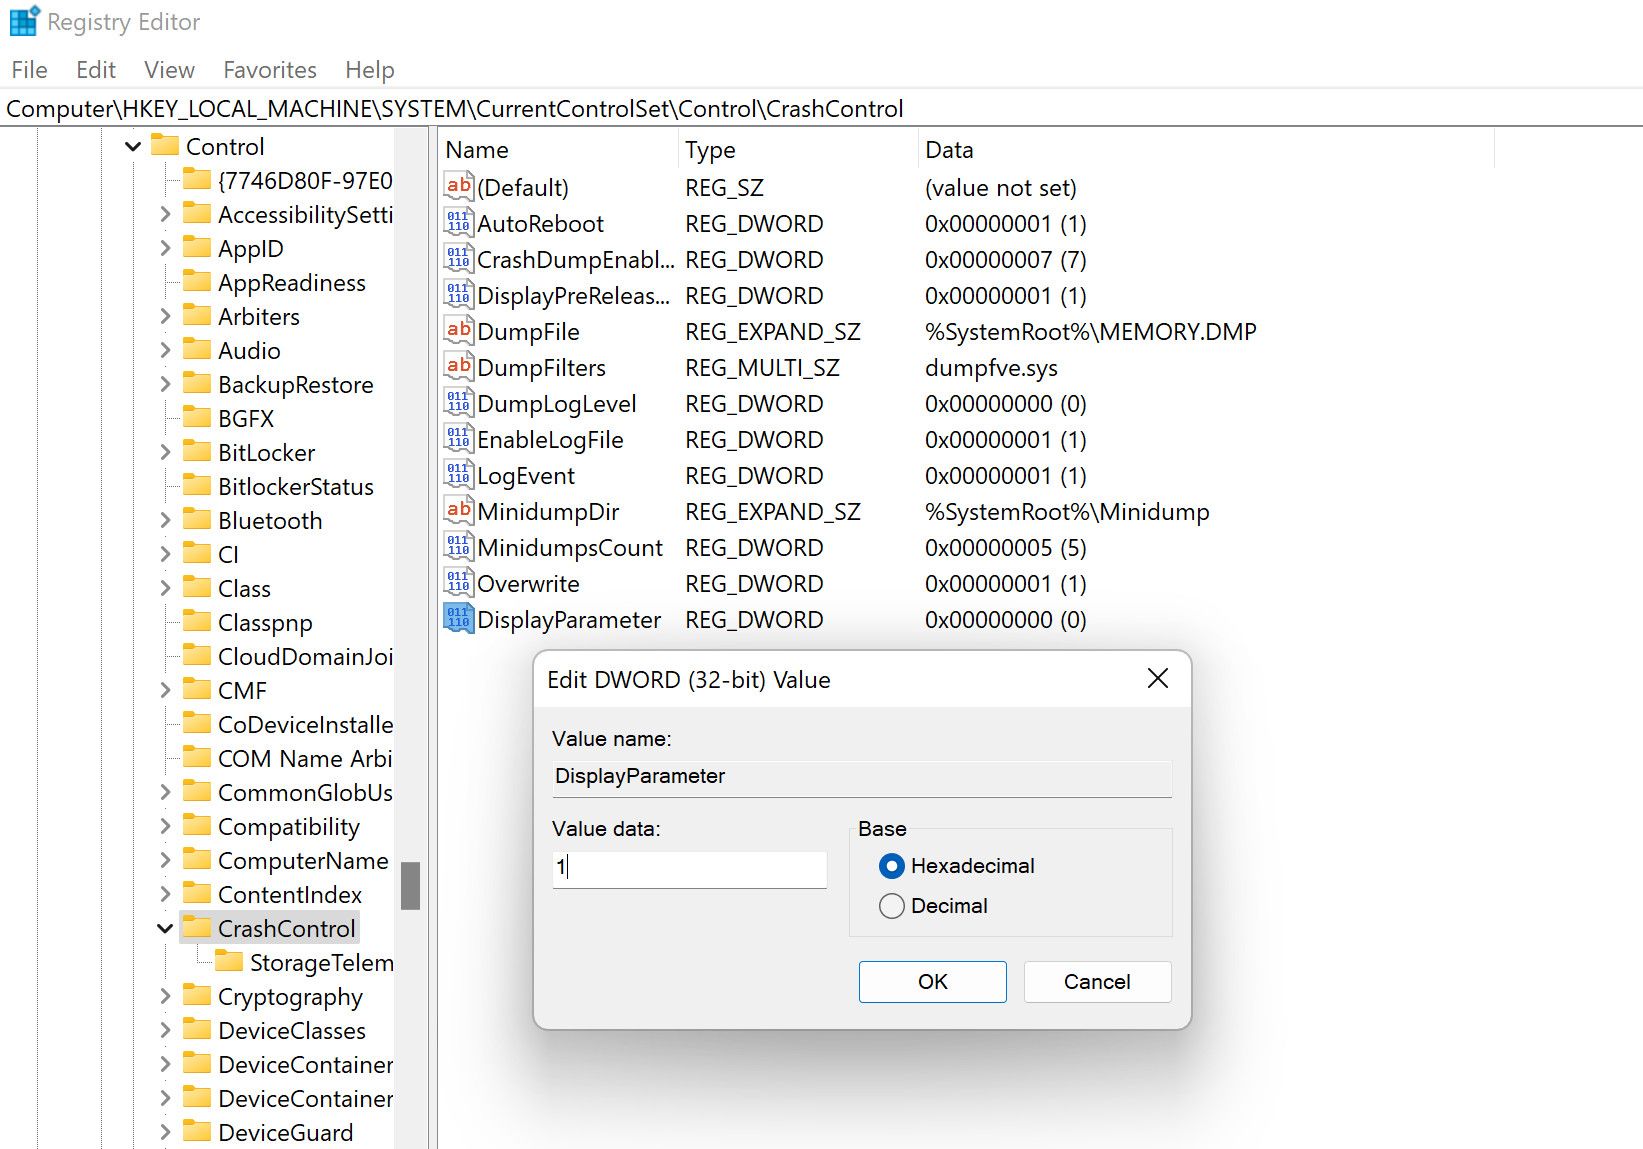Cancel the Edit DWORD dialog
Screen dimensions: 1643x1149
pos(1096,982)
